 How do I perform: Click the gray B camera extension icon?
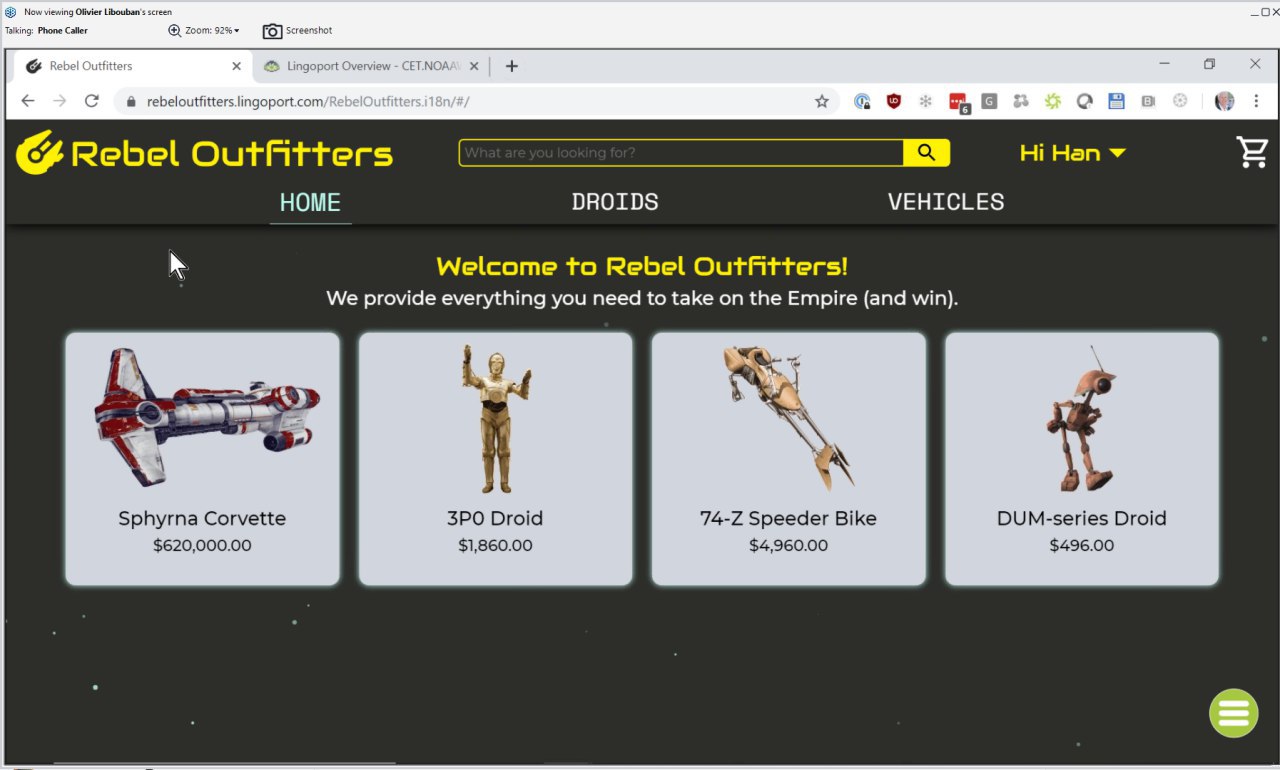1149,101
